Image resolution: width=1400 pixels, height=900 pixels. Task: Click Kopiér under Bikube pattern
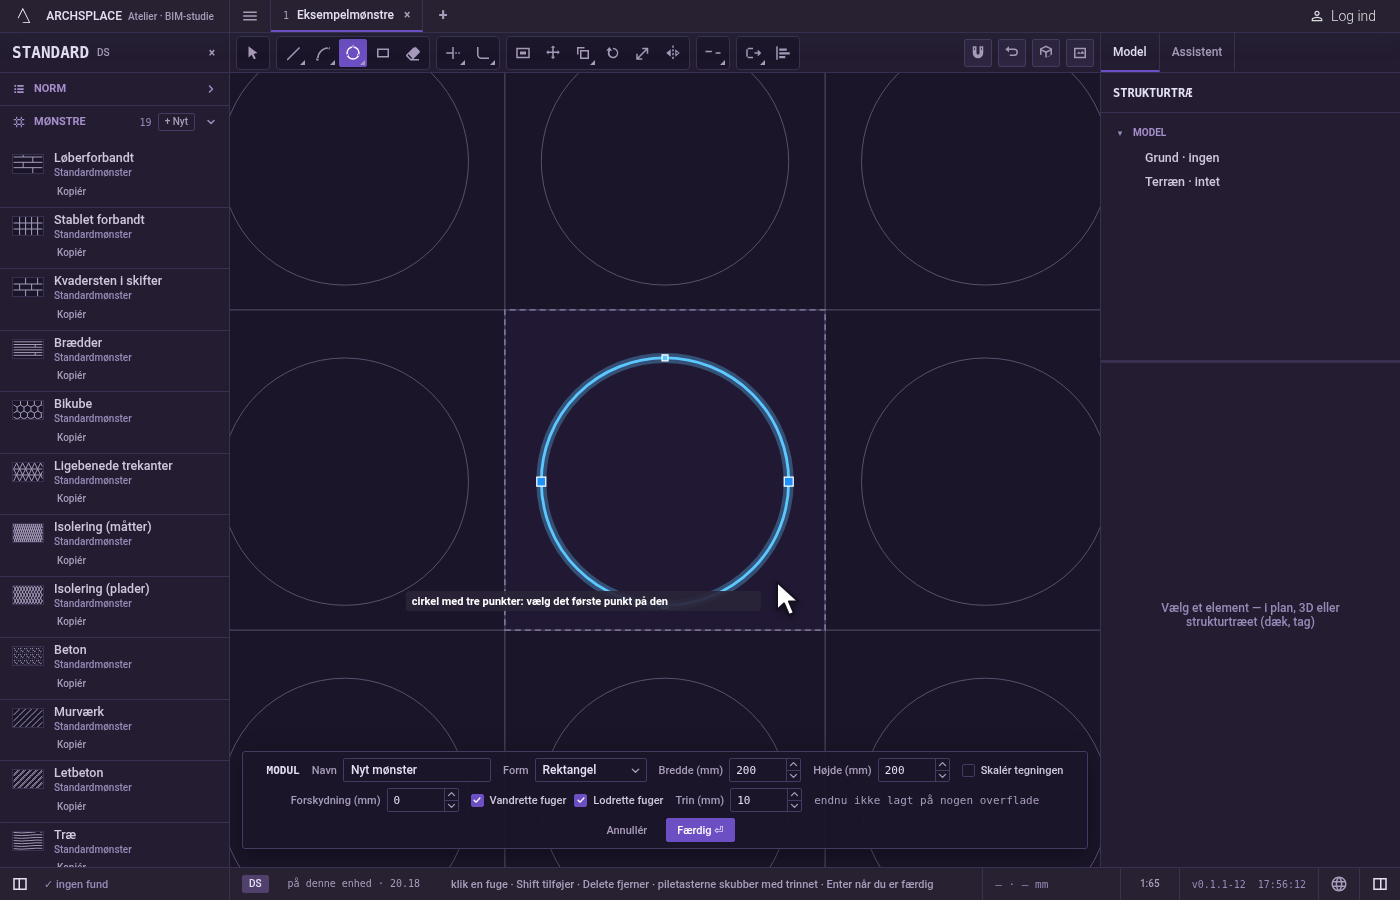tap(72, 437)
